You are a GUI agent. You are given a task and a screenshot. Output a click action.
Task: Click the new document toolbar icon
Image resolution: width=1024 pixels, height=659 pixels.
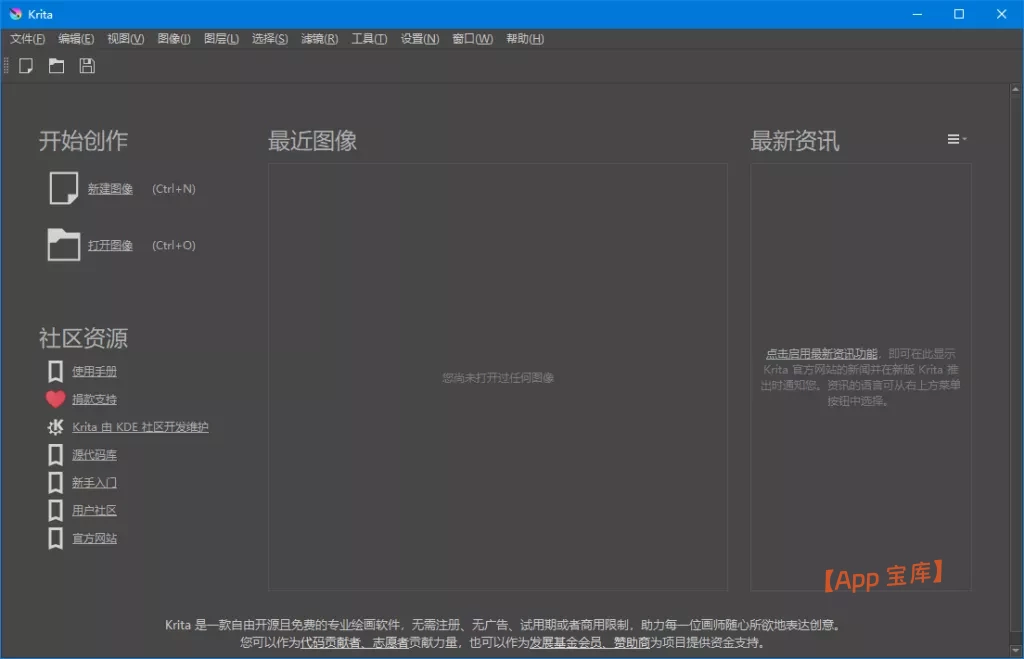(26, 66)
